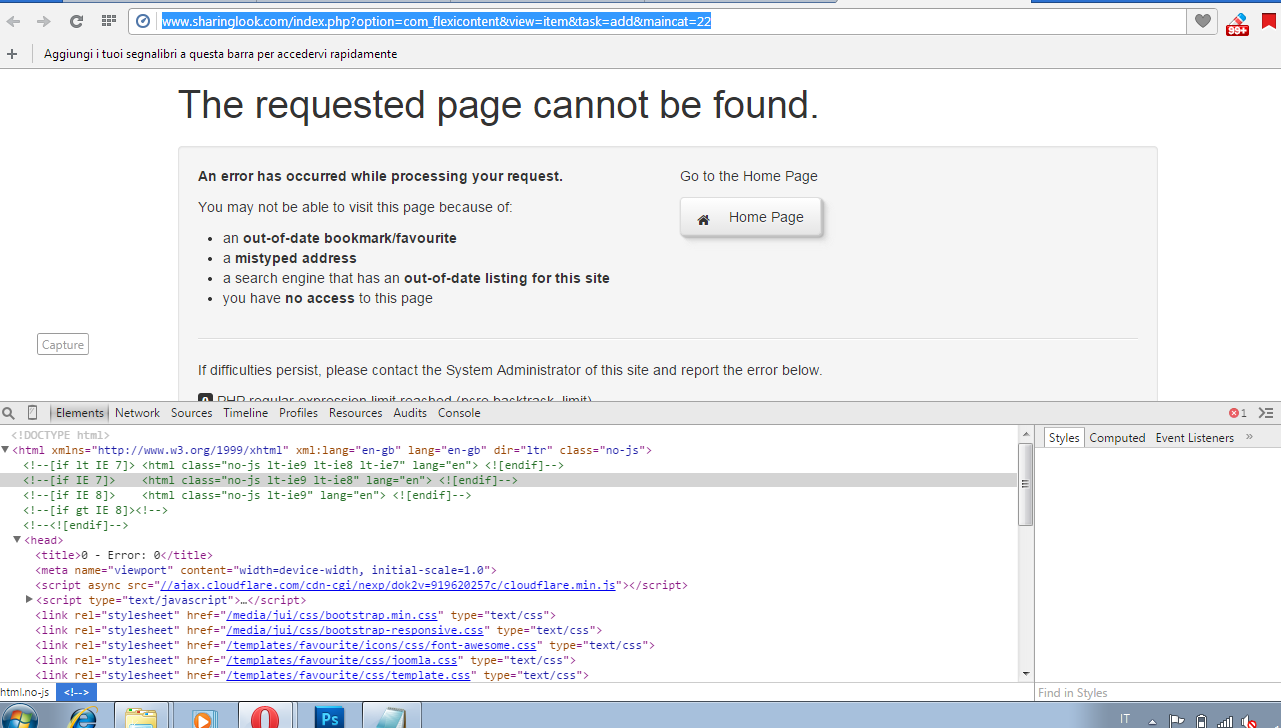Click the red error count indicator
Screen dimensions: 1281x728
point(1238,413)
